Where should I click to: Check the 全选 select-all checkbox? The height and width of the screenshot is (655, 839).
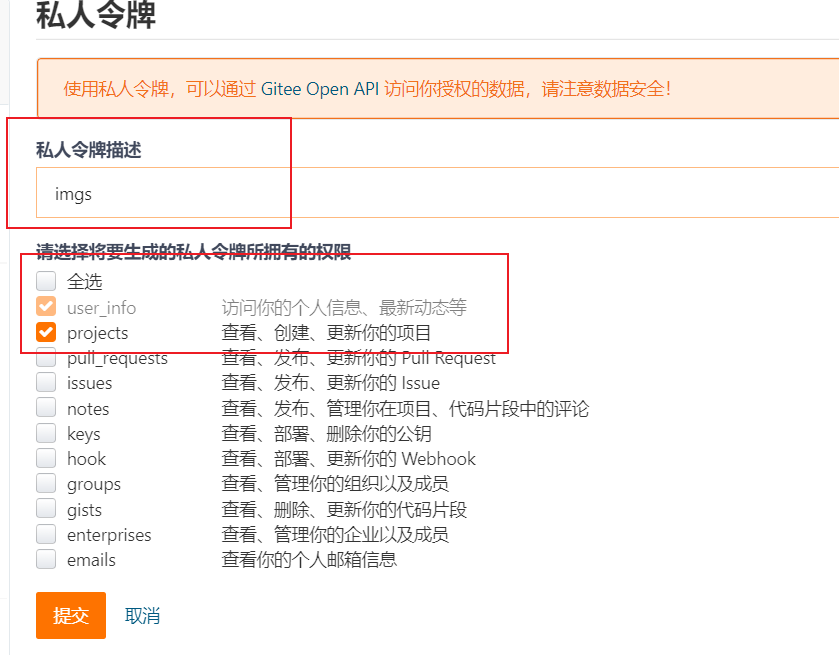point(46,281)
